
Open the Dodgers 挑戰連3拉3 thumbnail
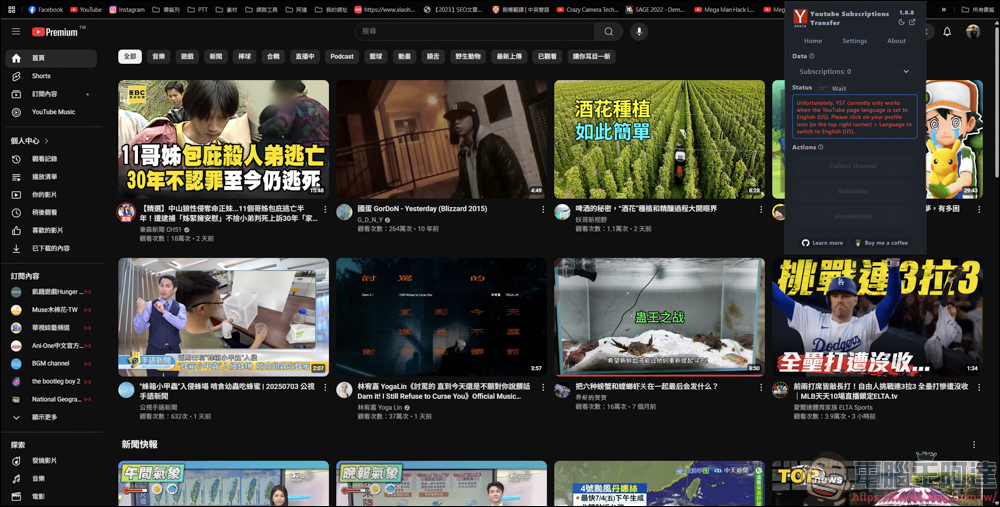click(x=877, y=317)
